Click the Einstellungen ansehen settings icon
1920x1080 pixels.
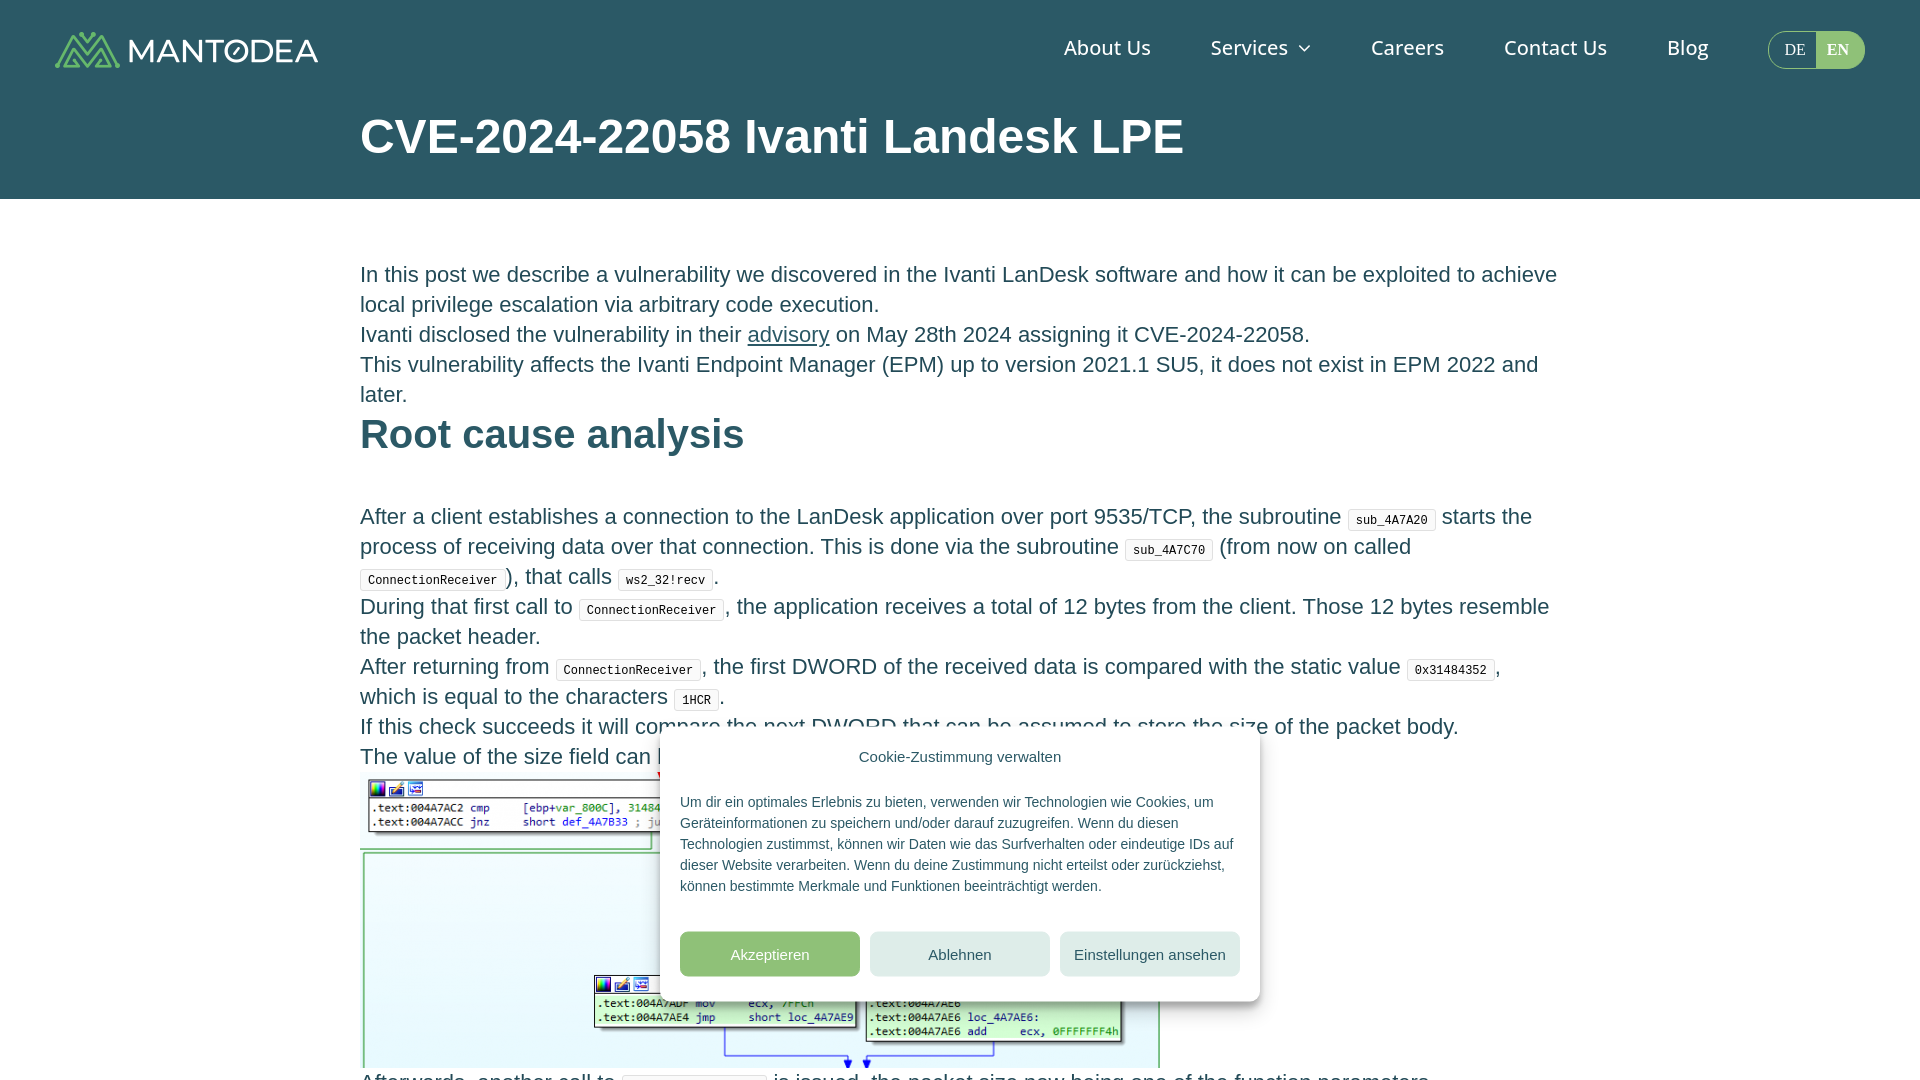click(x=1149, y=953)
